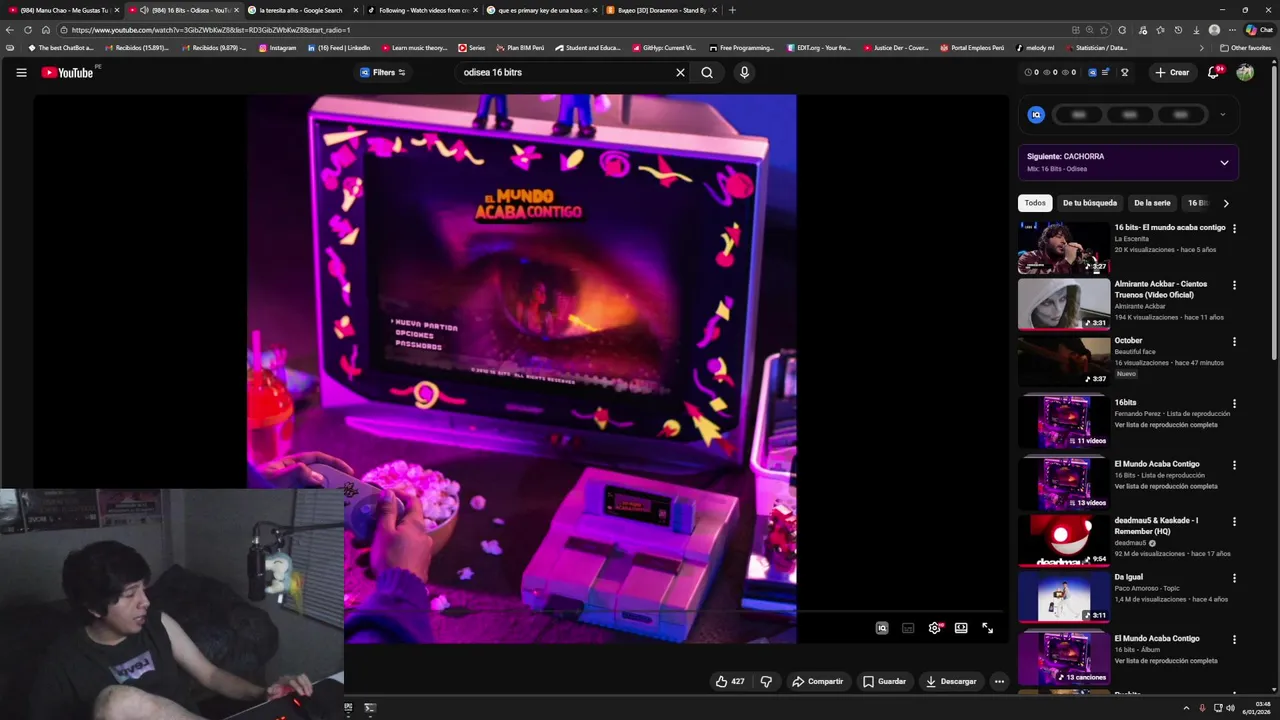The height and width of the screenshot is (720, 1280).
Task: Open options menu for October video
Action: click(x=1234, y=342)
